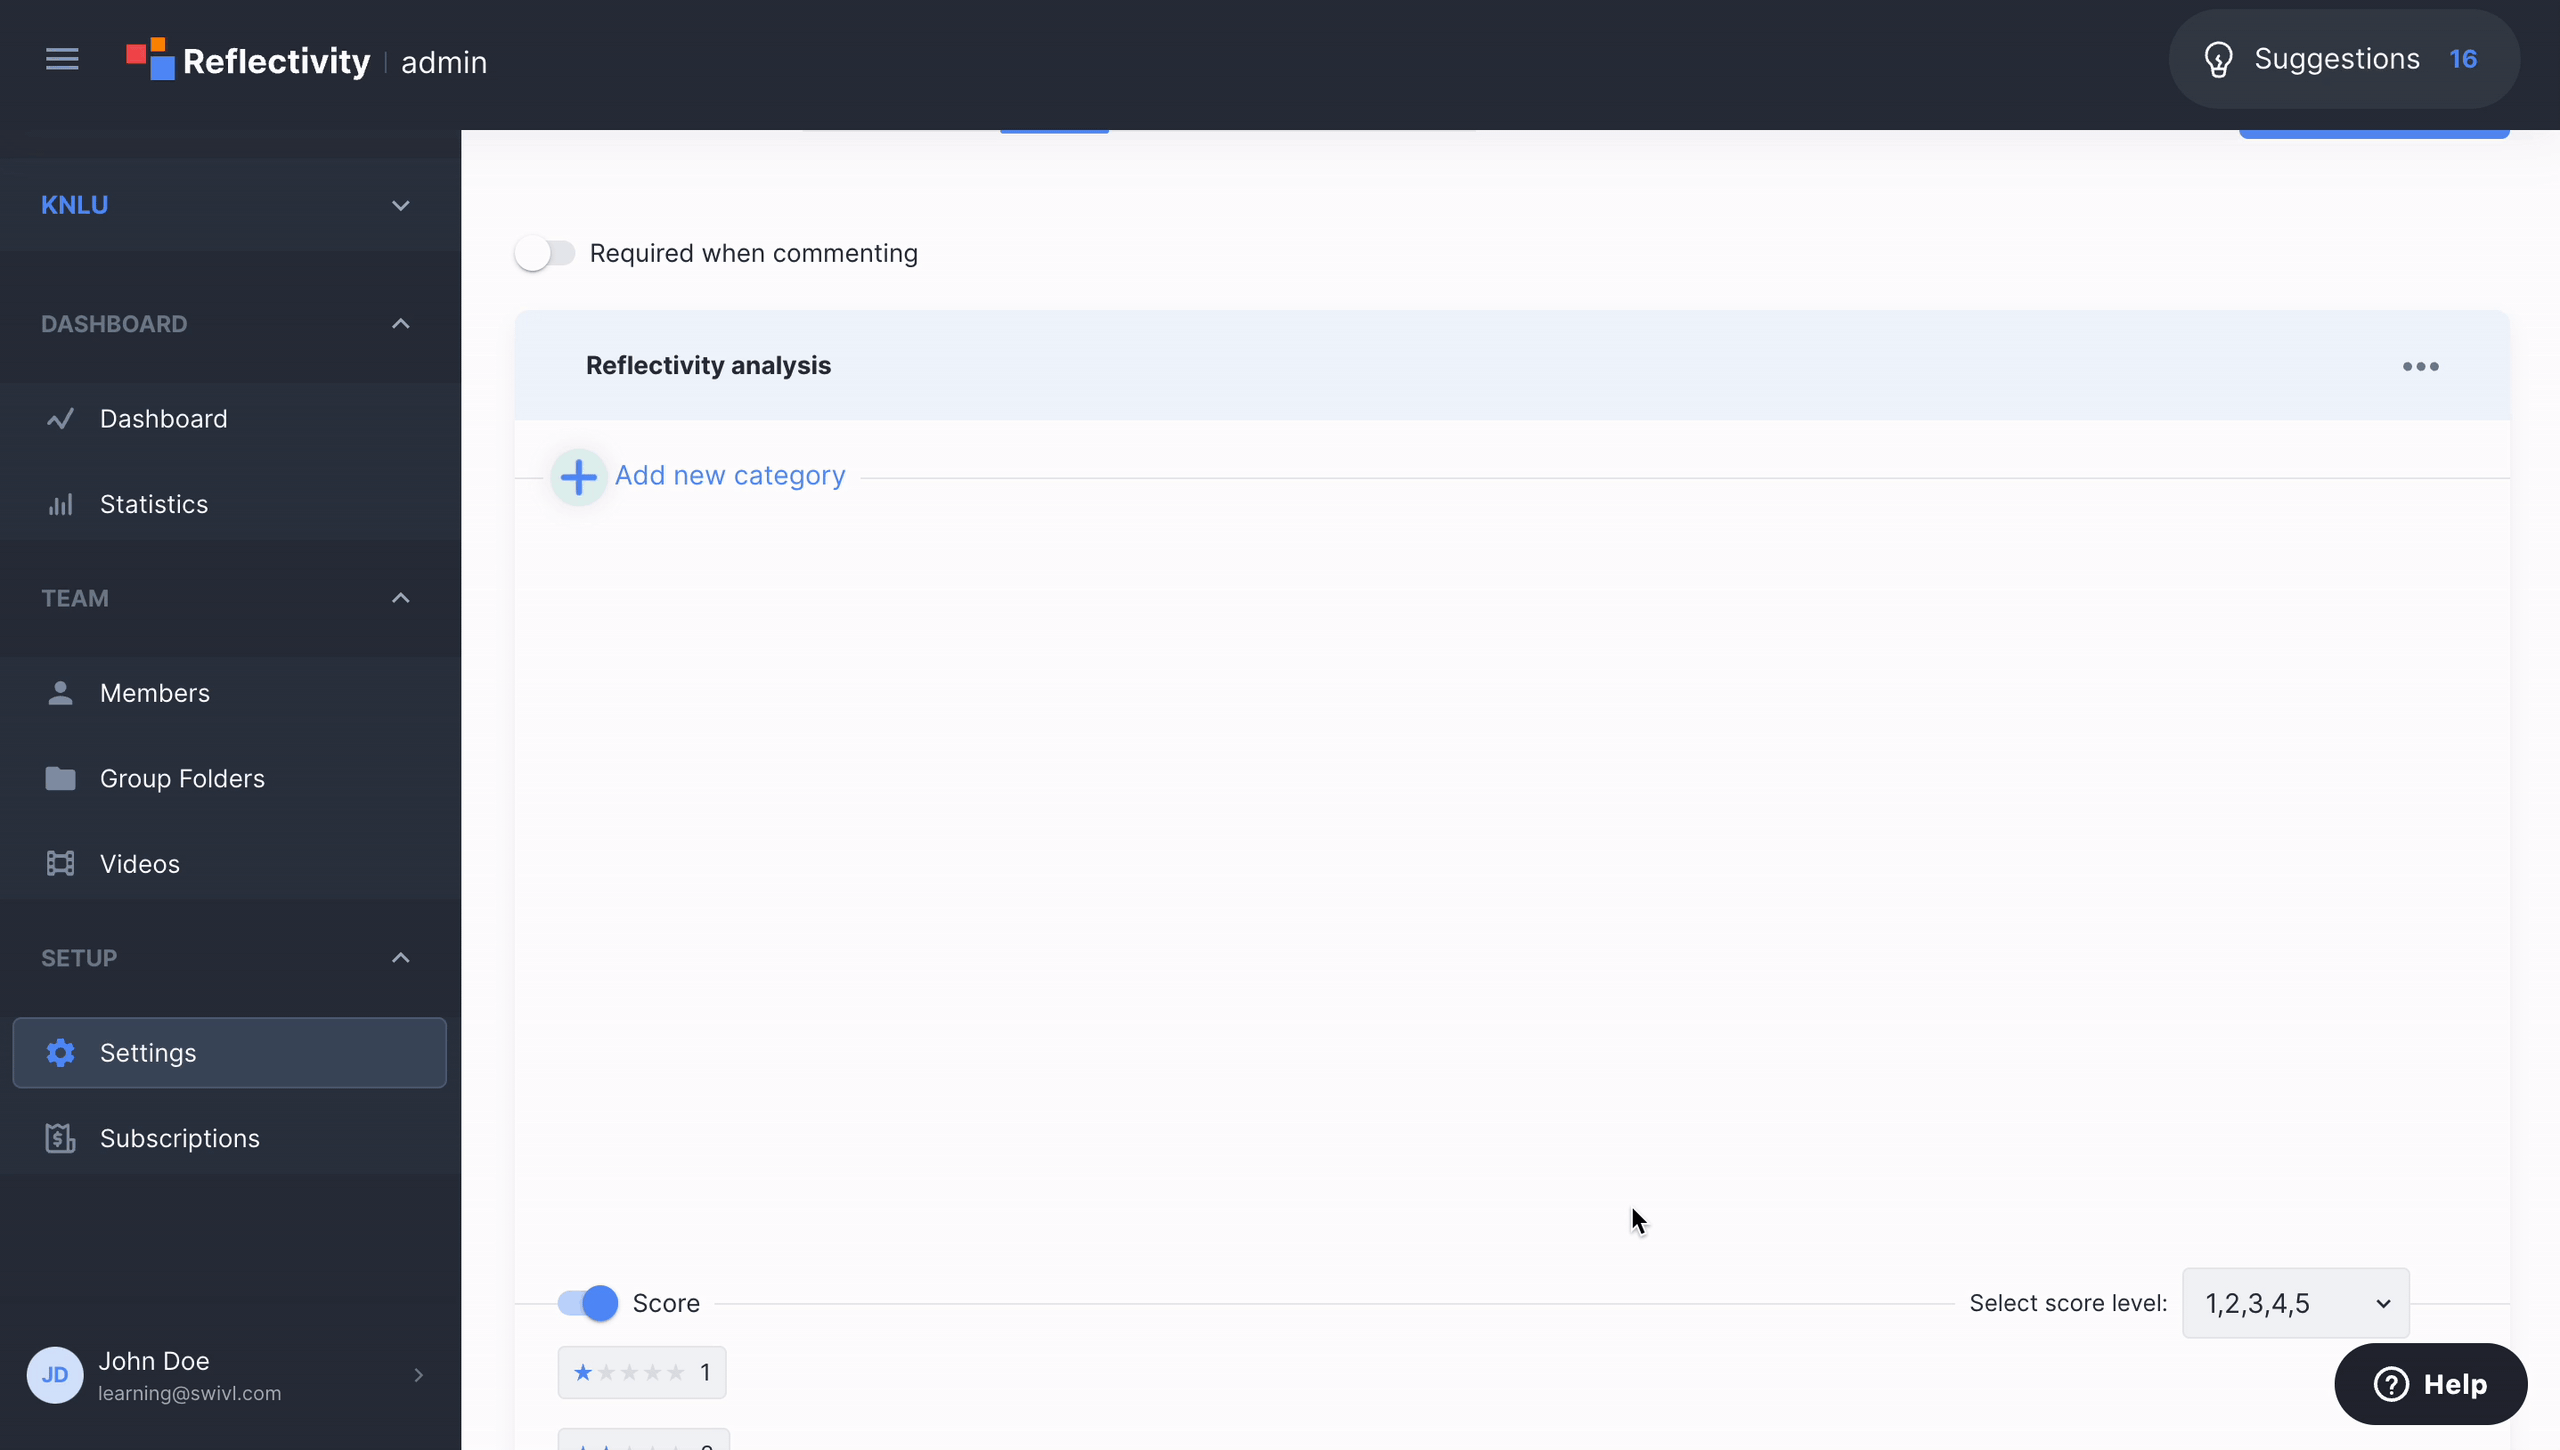Click the Settings gear icon in sidebar
Image resolution: width=2560 pixels, height=1450 pixels.
[x=62, y=1053]
